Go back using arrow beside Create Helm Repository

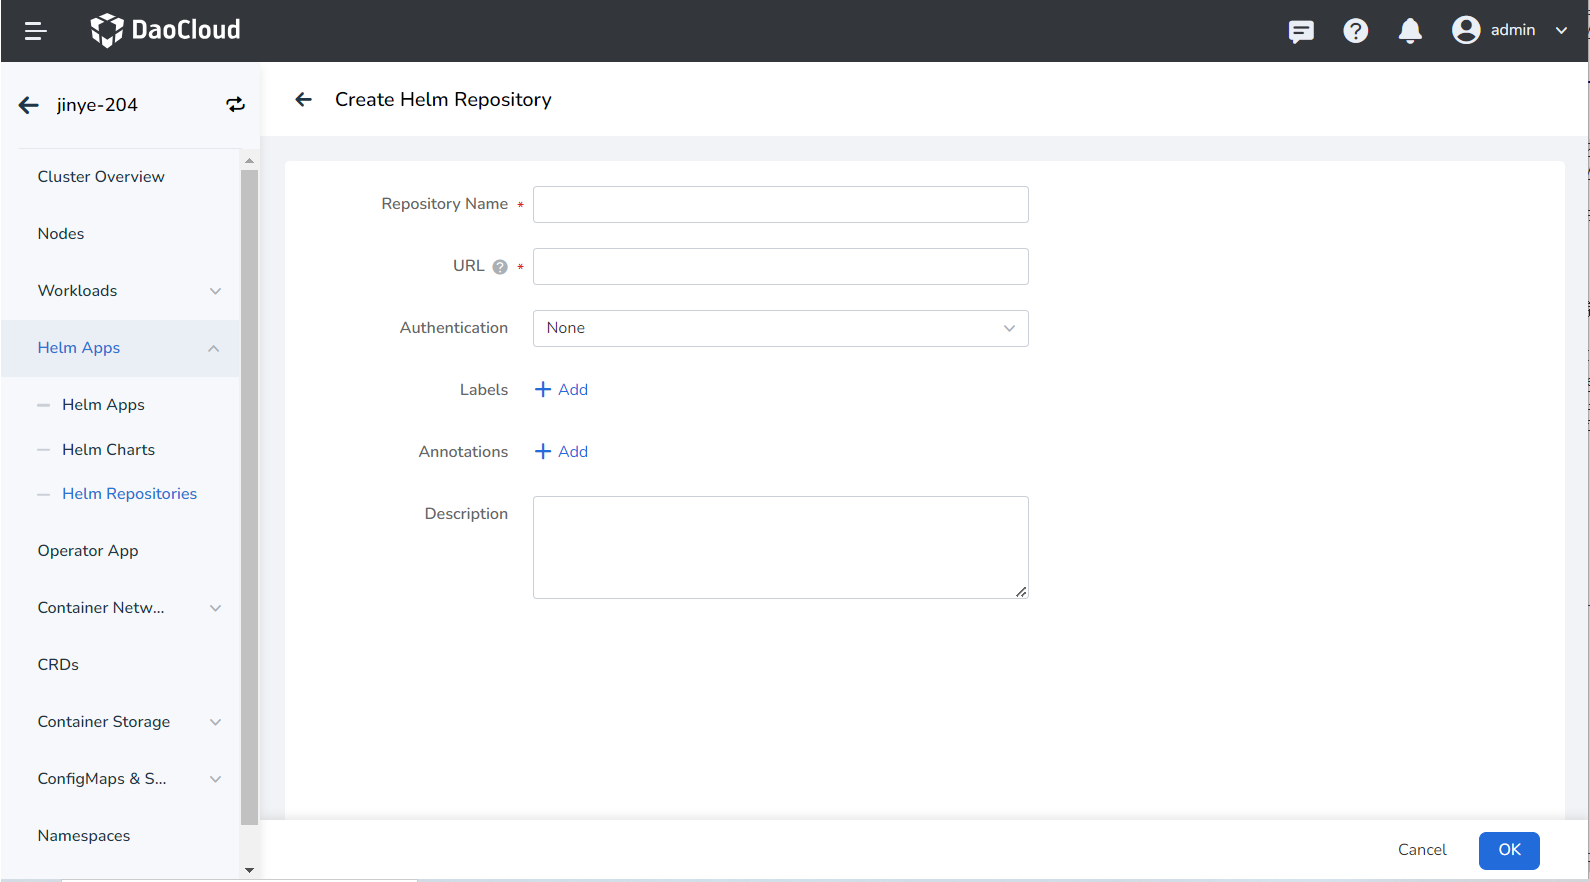[304, 99]
